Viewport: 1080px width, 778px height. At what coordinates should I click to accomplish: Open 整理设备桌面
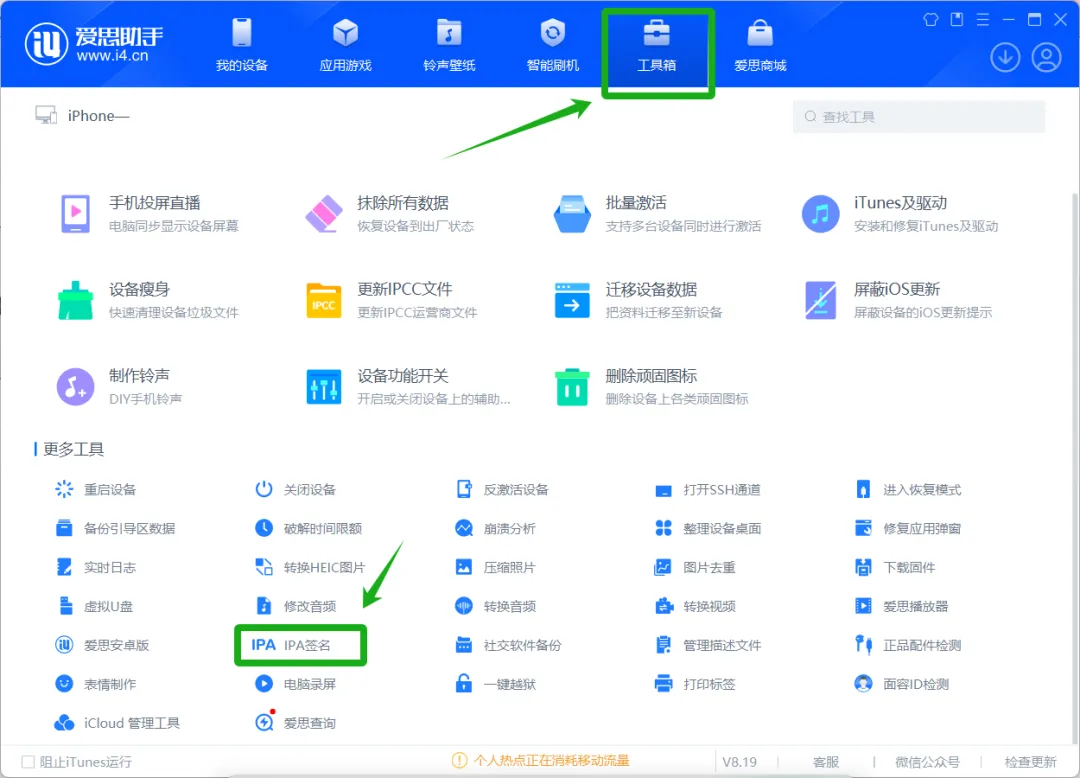[708, 529]
